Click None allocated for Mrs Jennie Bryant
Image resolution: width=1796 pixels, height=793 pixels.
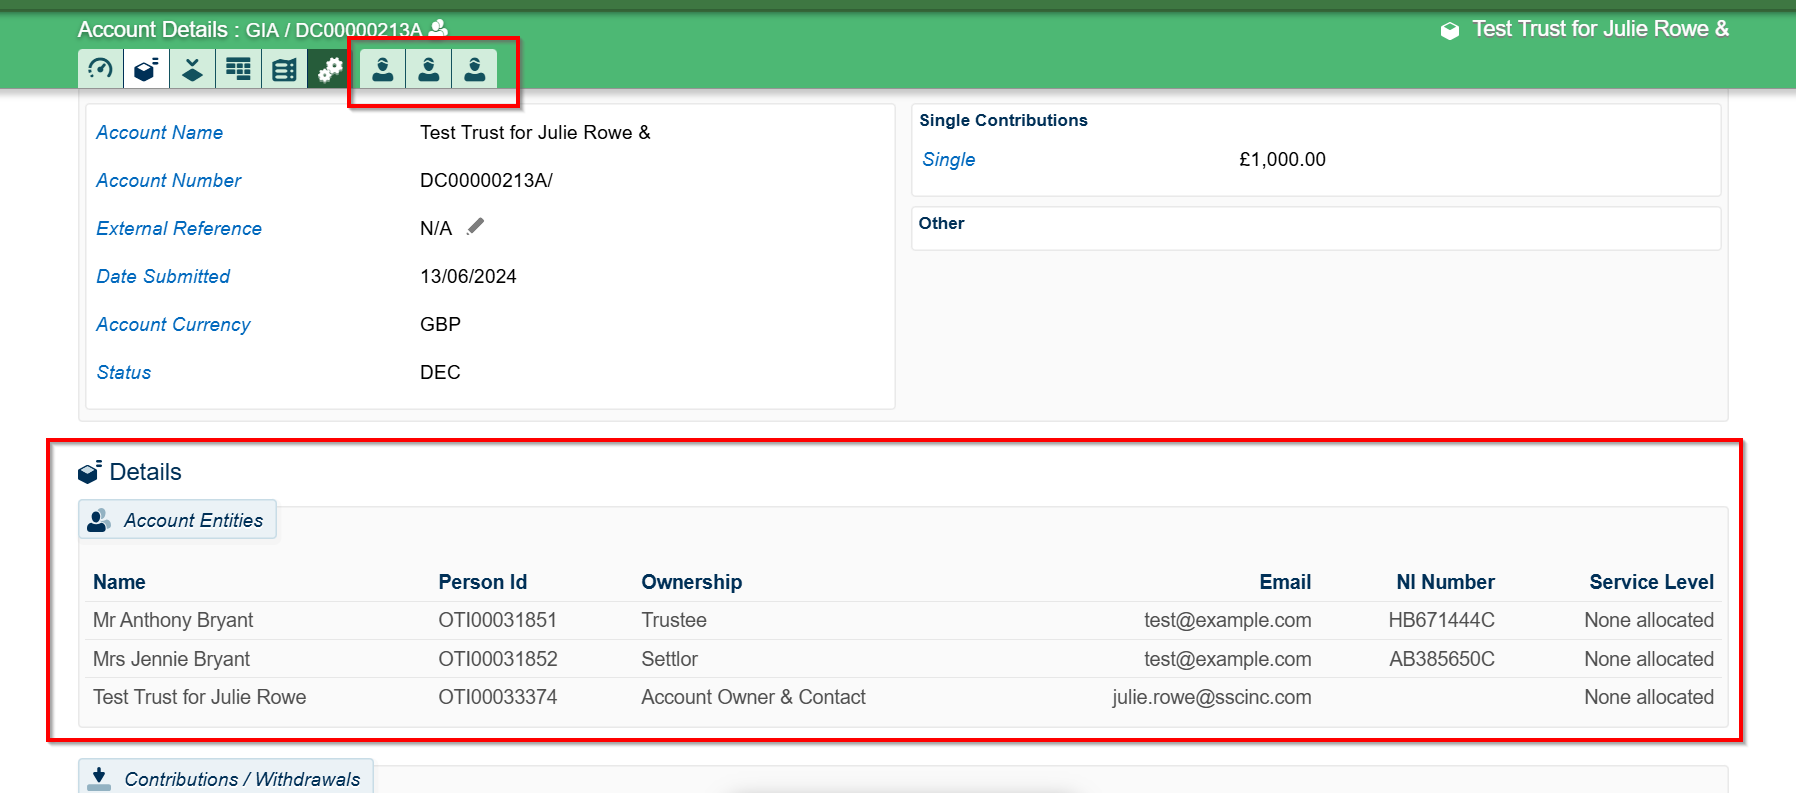point(1649,659)
